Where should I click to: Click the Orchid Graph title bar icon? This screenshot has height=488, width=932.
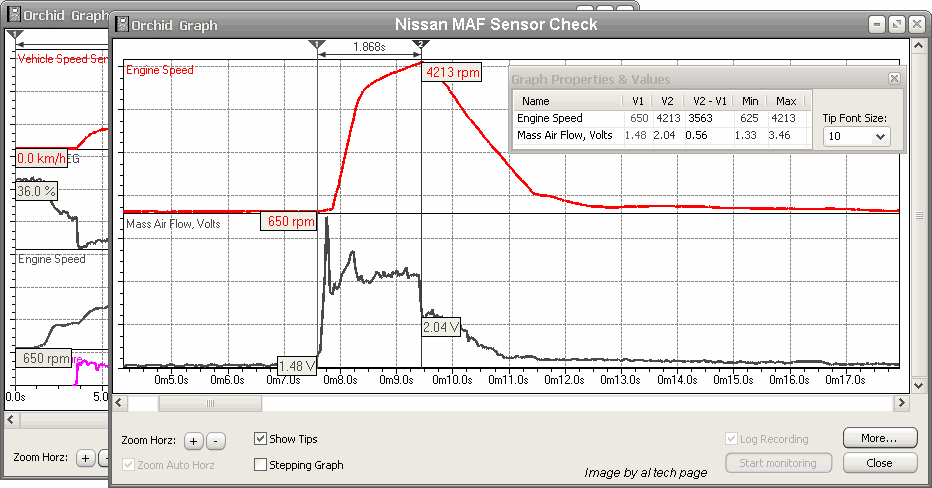point(122,24)
